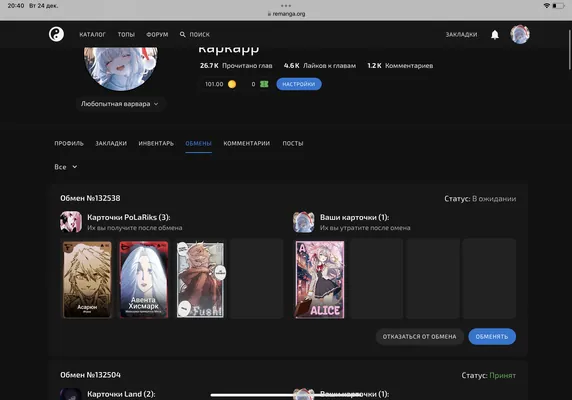Click '26.7K Прочитано глав' stat
572x400 pixels.
pos(236,66)
